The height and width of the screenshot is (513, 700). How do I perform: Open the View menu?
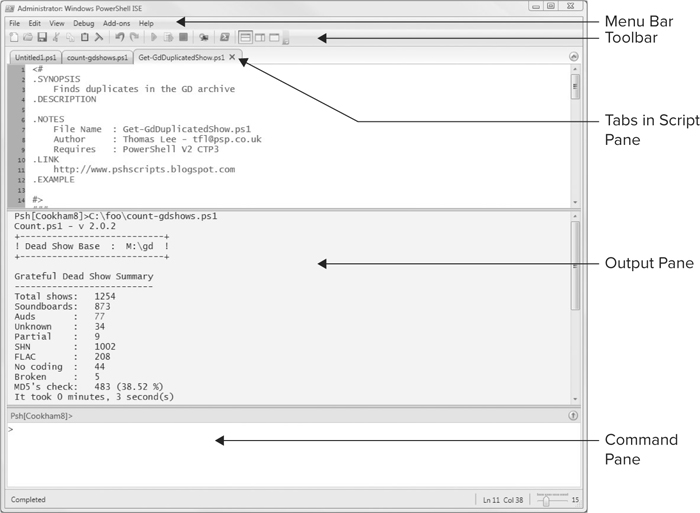[57, 23]
